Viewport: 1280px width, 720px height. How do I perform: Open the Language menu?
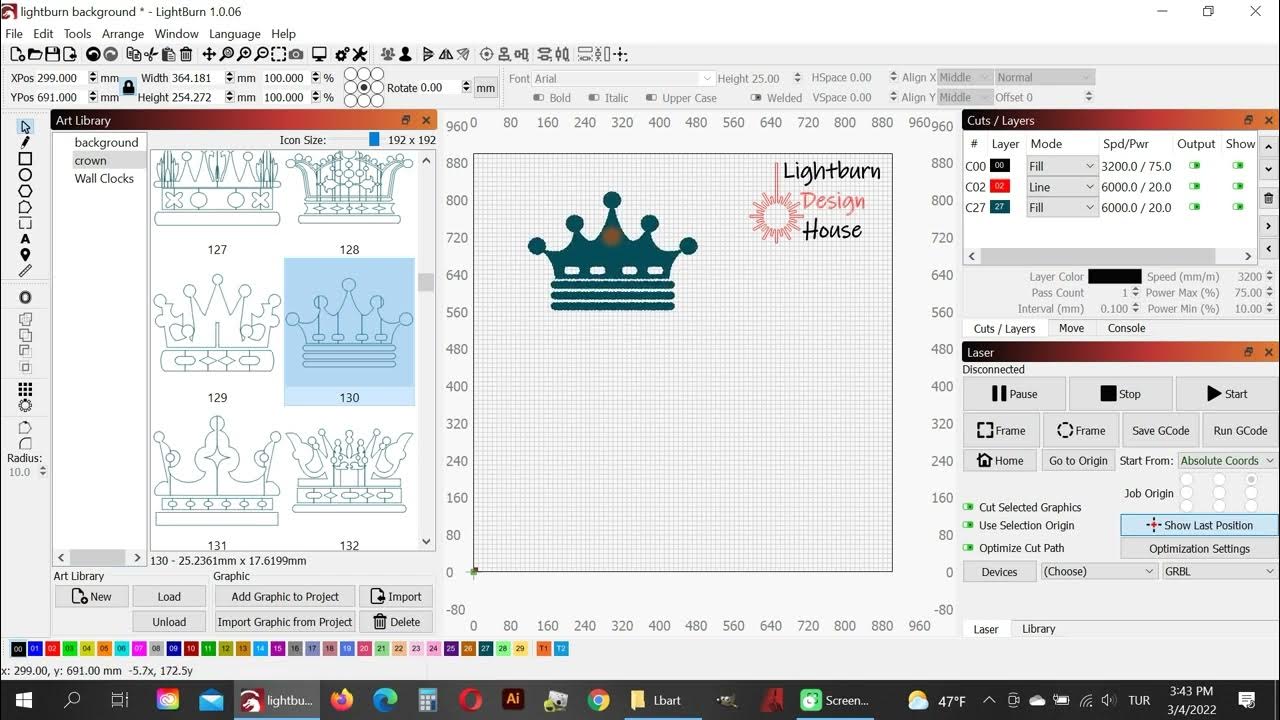(x=234, y=34)
